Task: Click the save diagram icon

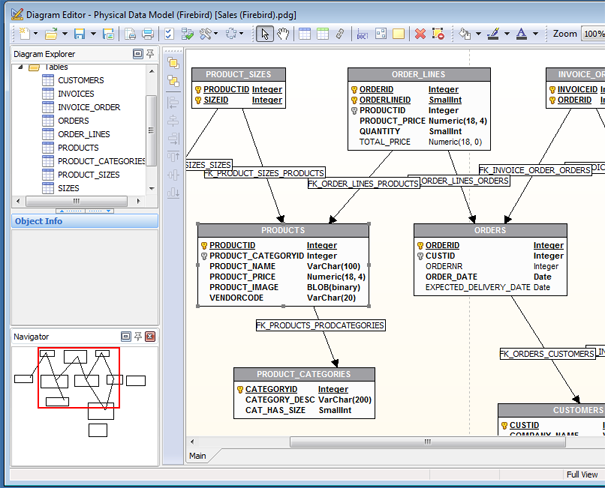Action: coord(78,34)
